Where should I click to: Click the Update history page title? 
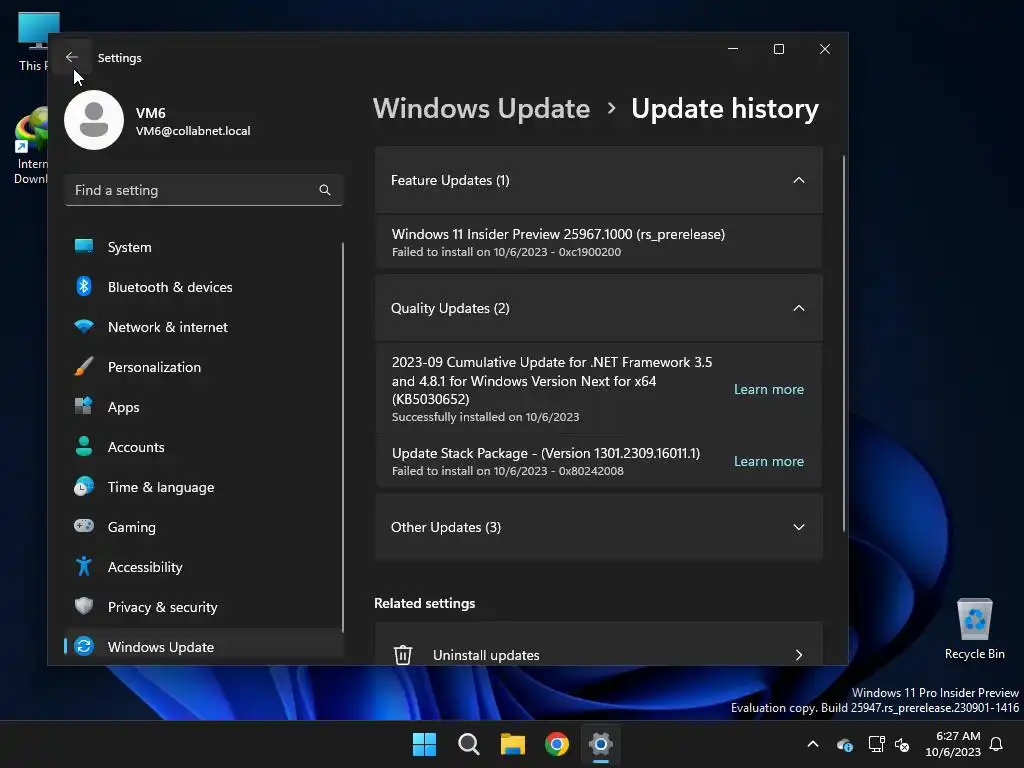pos(724,108)
